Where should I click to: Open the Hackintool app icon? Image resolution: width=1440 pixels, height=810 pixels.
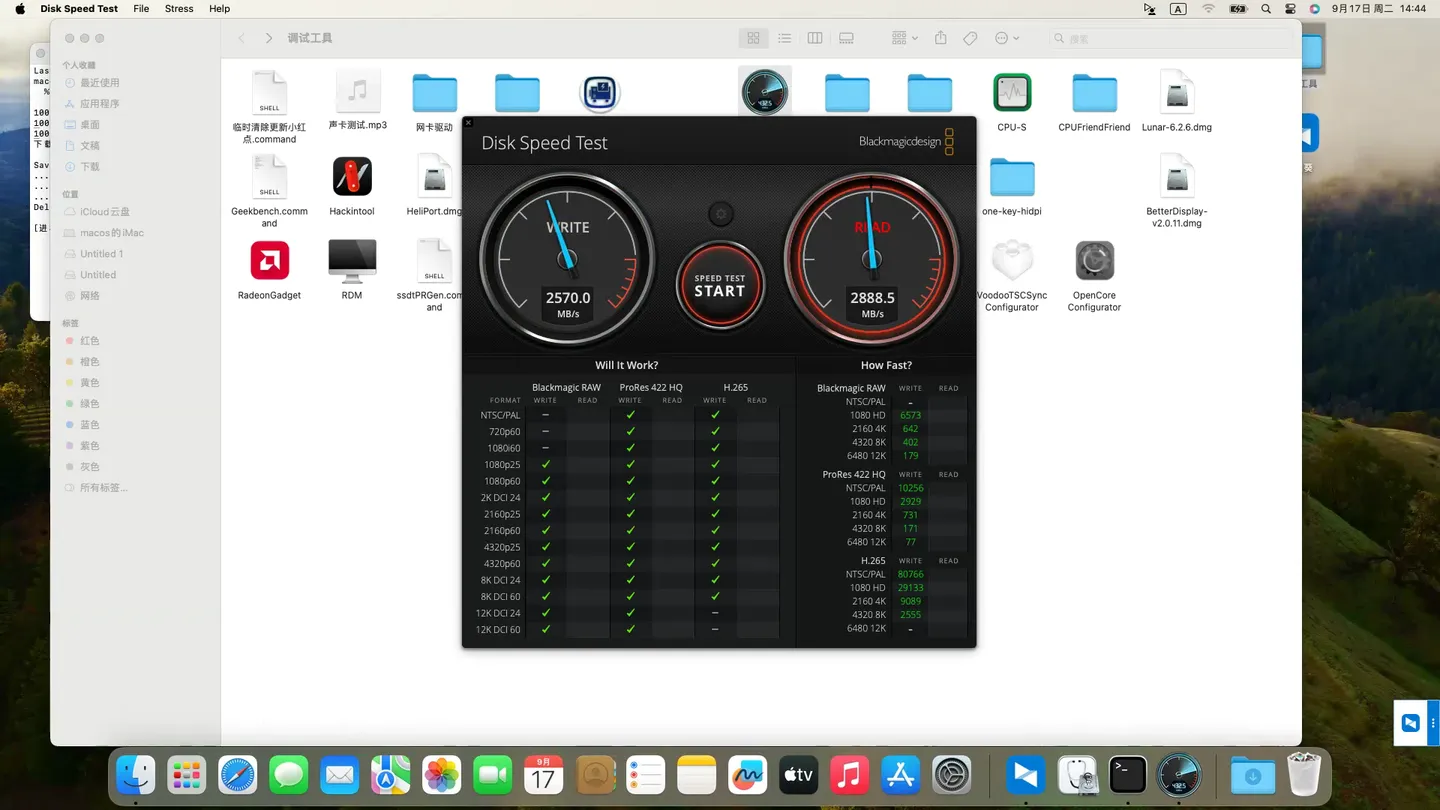coord(352,176)
